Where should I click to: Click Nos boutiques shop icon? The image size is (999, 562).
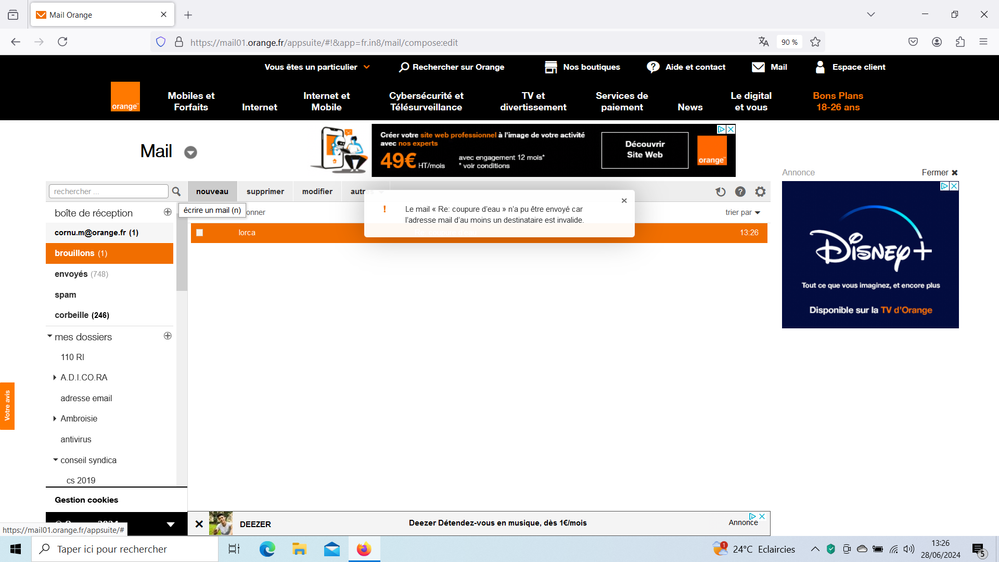pos(551,67)
